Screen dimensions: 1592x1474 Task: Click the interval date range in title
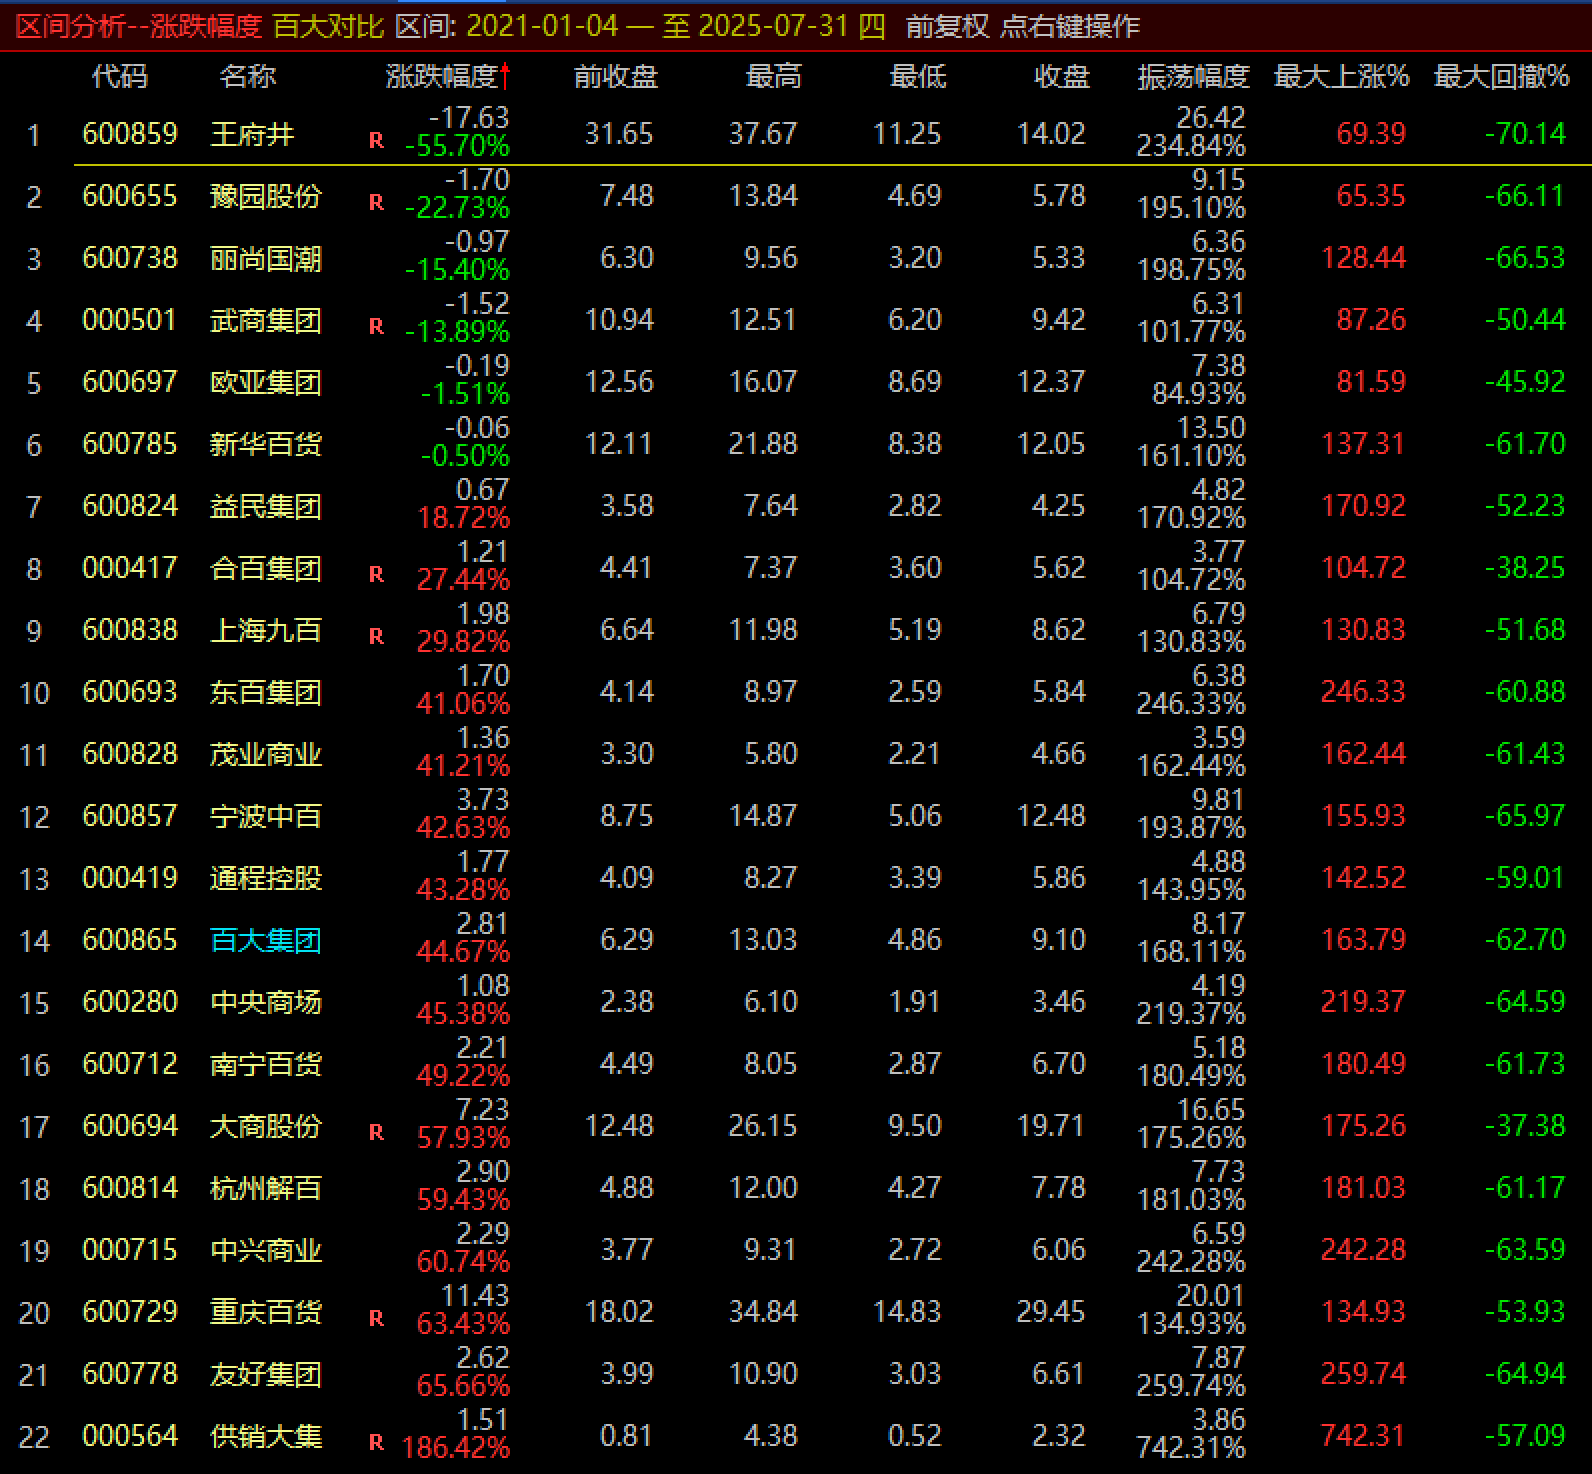(x=676, y=26)
